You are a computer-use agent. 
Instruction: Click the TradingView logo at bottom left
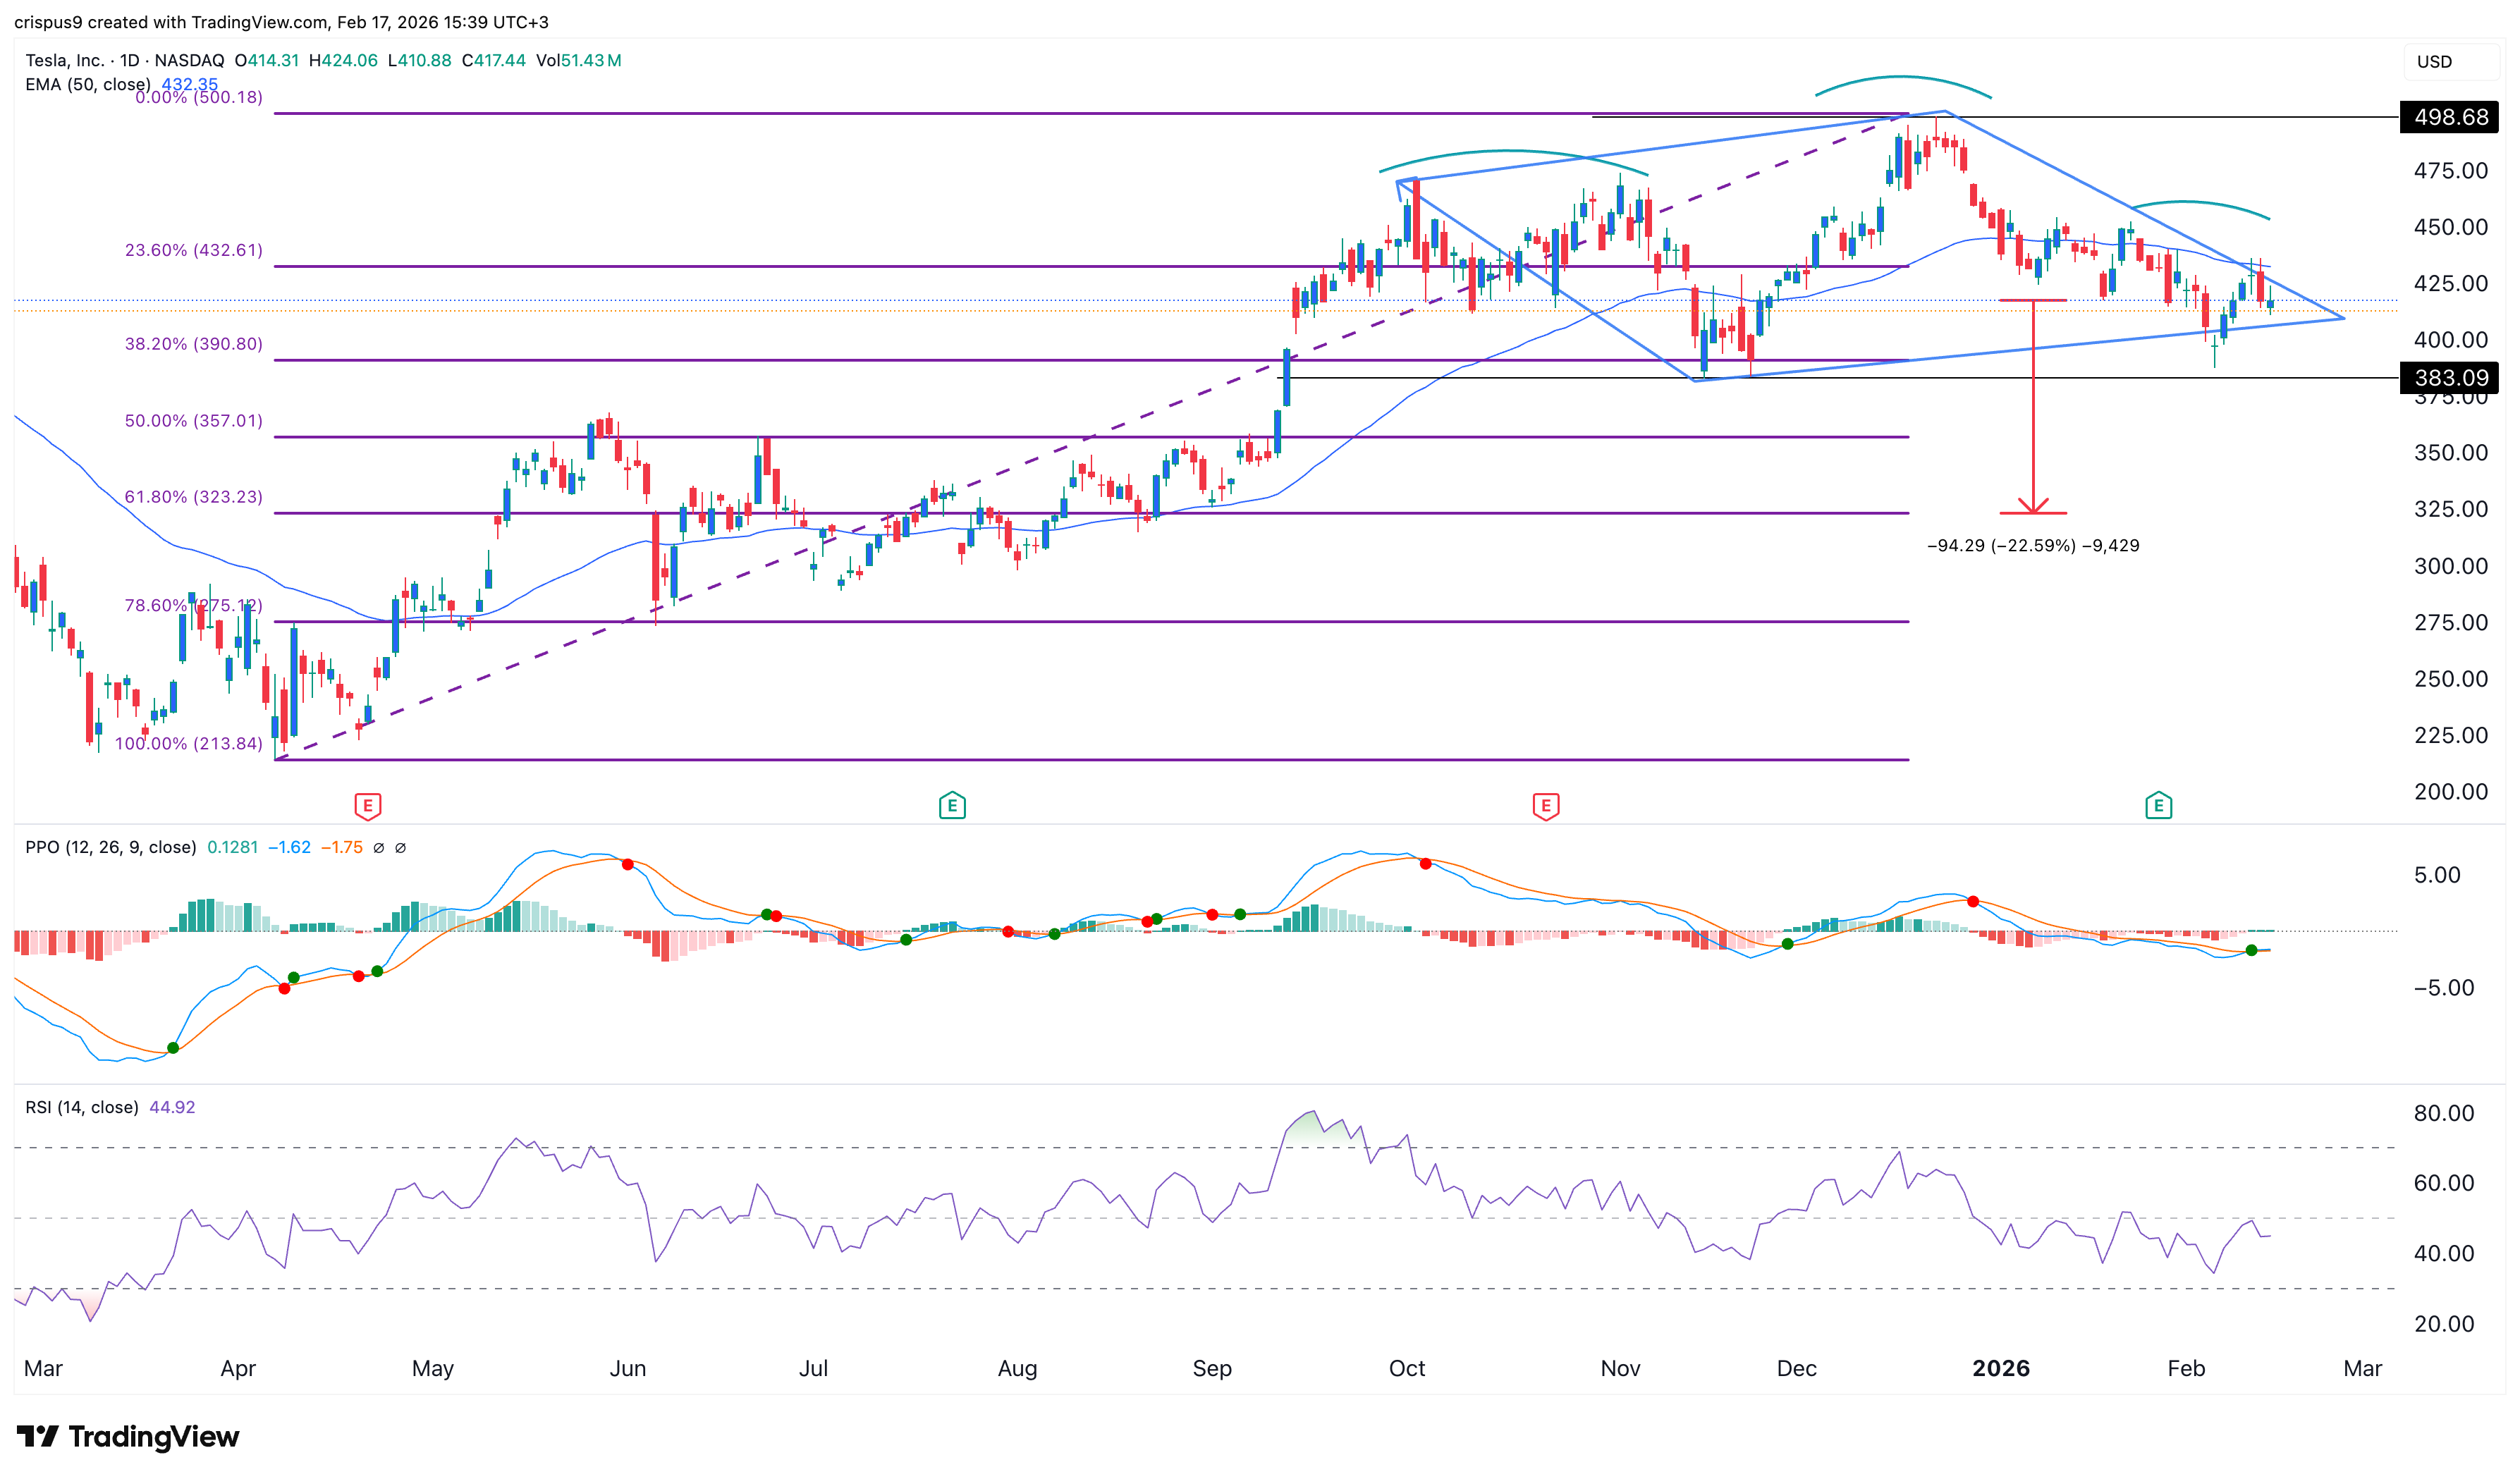128,1437
